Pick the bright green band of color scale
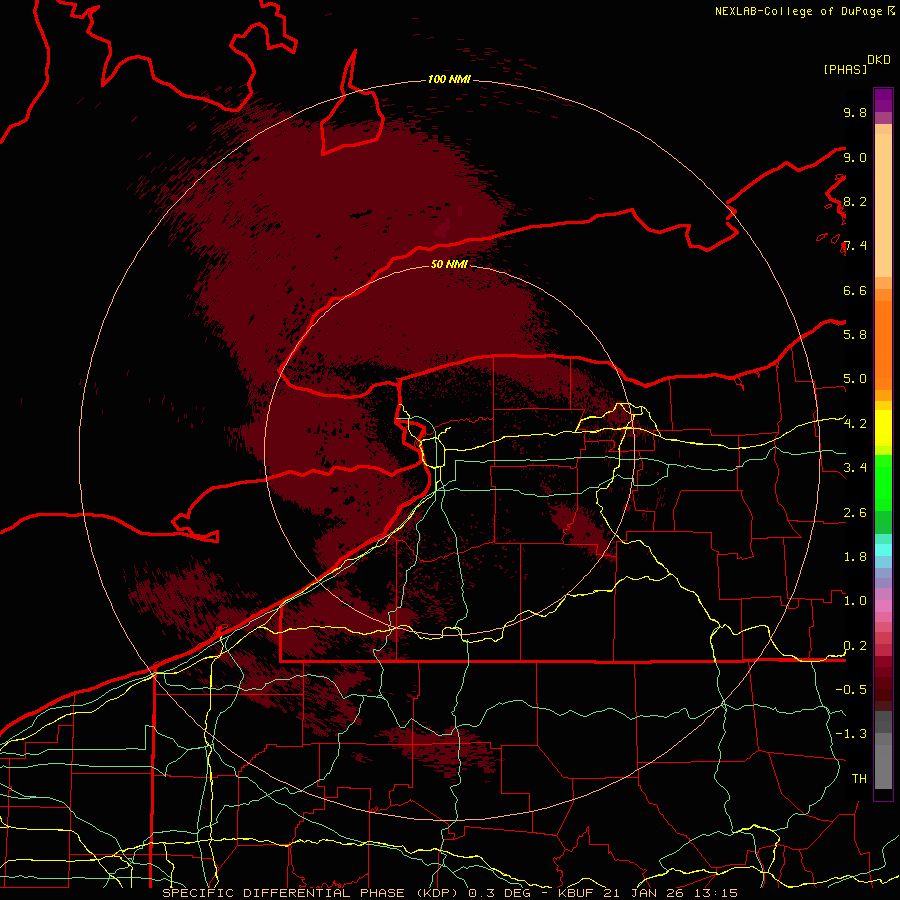Screen dimensions: 900x900 click(x=883, y=482)
